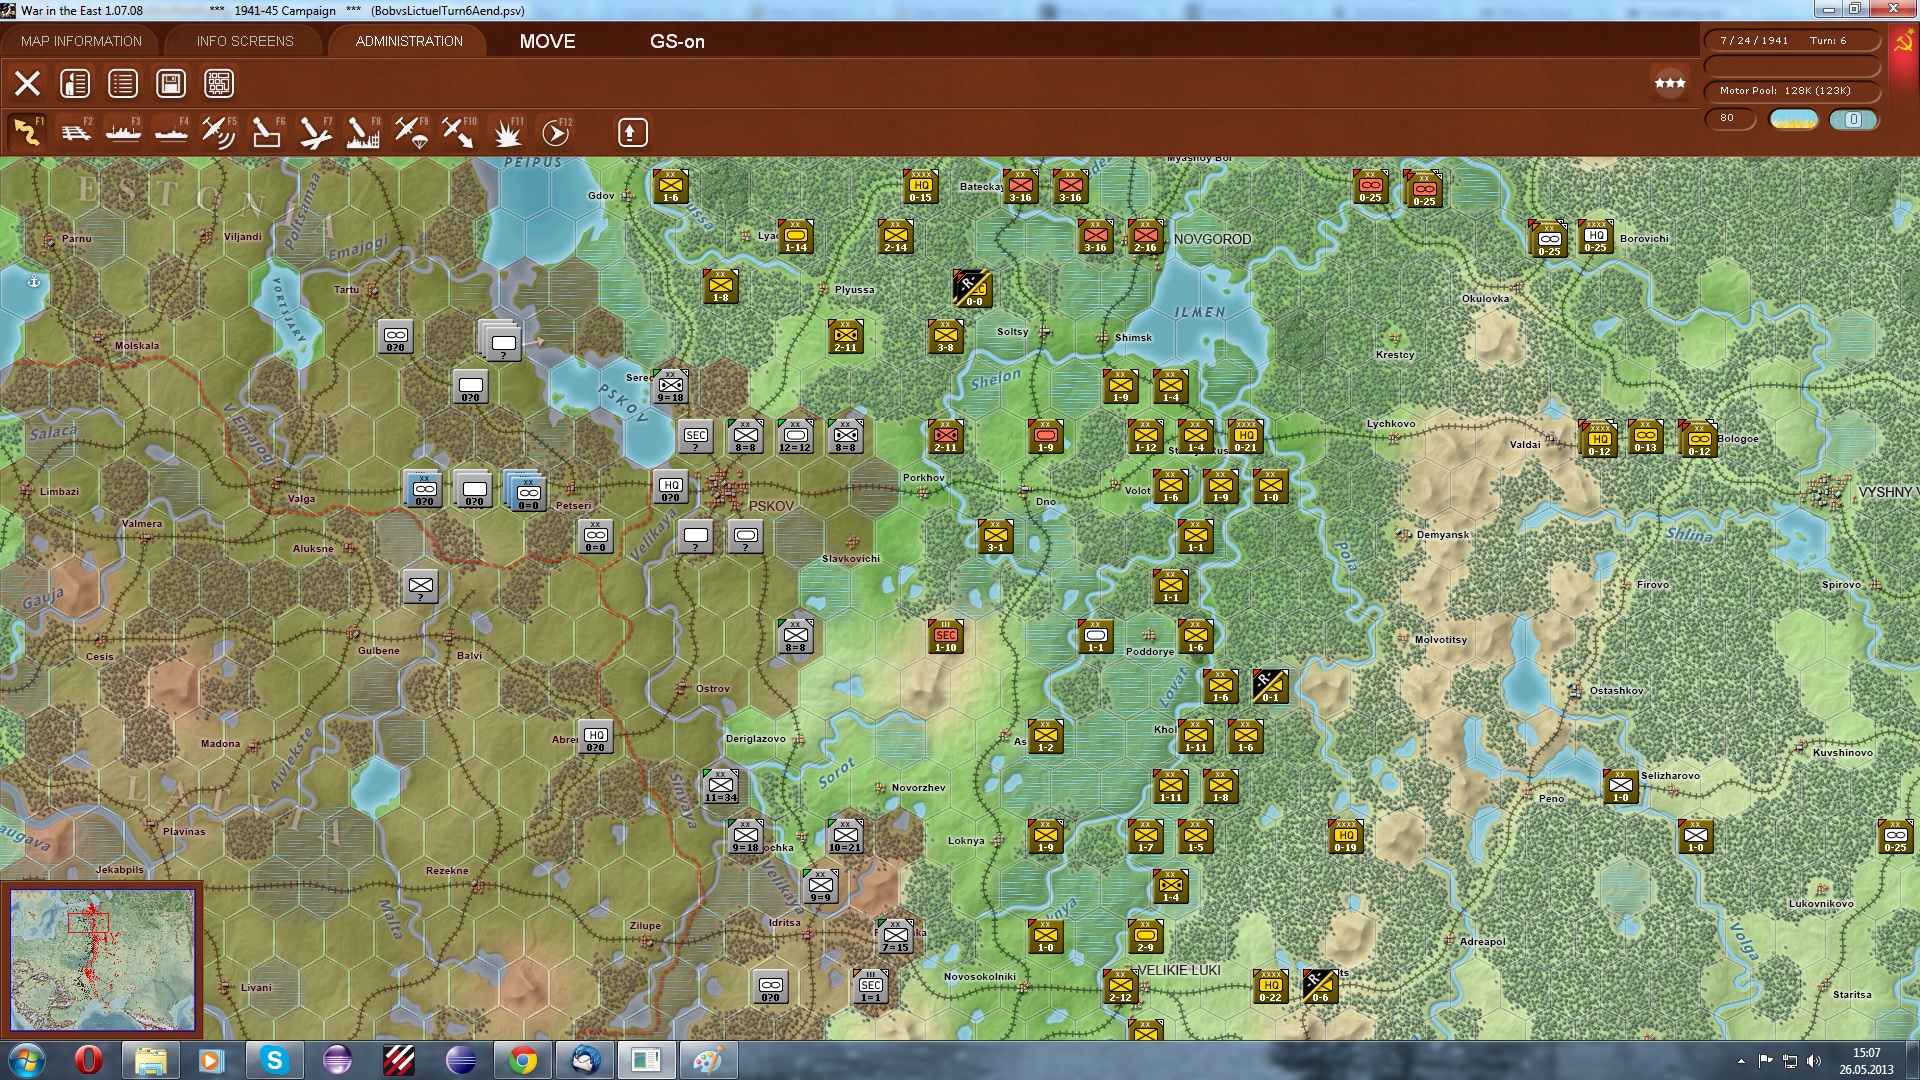Screen dimensions: 1920x1080
Task: Open the Windows Start menu
Action: tap(25, 1060)
